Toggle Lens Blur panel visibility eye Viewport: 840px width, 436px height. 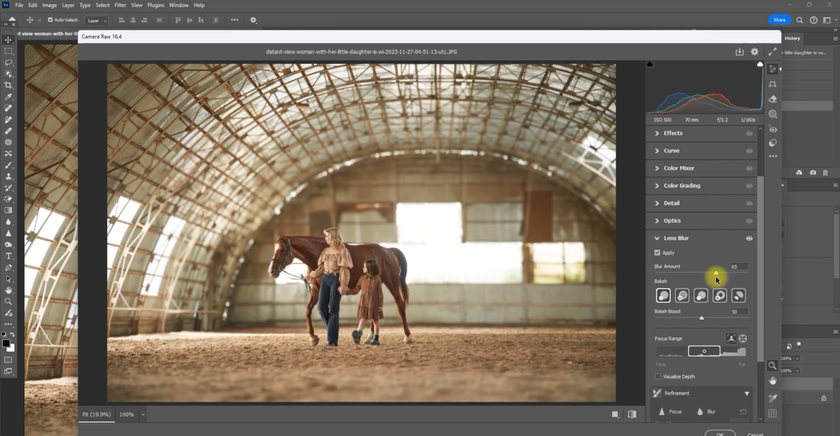tap(749, 238)
